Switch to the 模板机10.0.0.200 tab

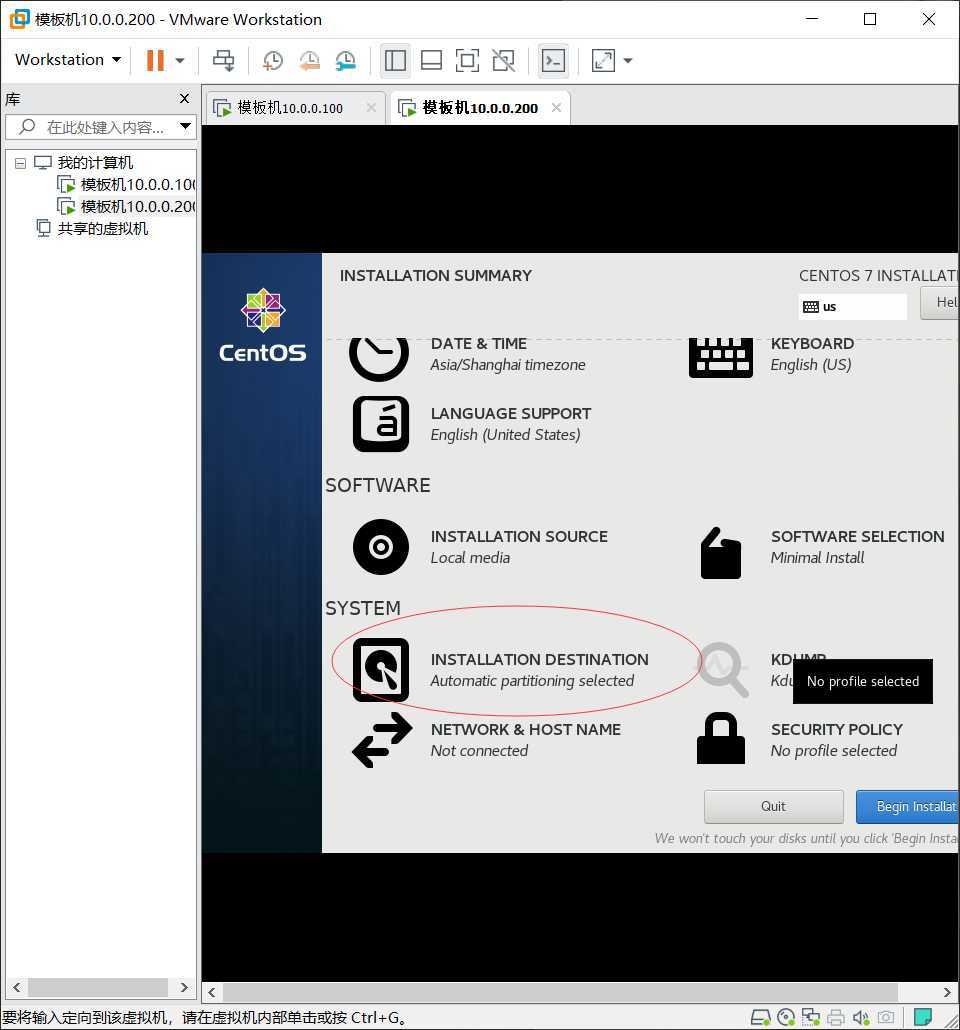480,108
